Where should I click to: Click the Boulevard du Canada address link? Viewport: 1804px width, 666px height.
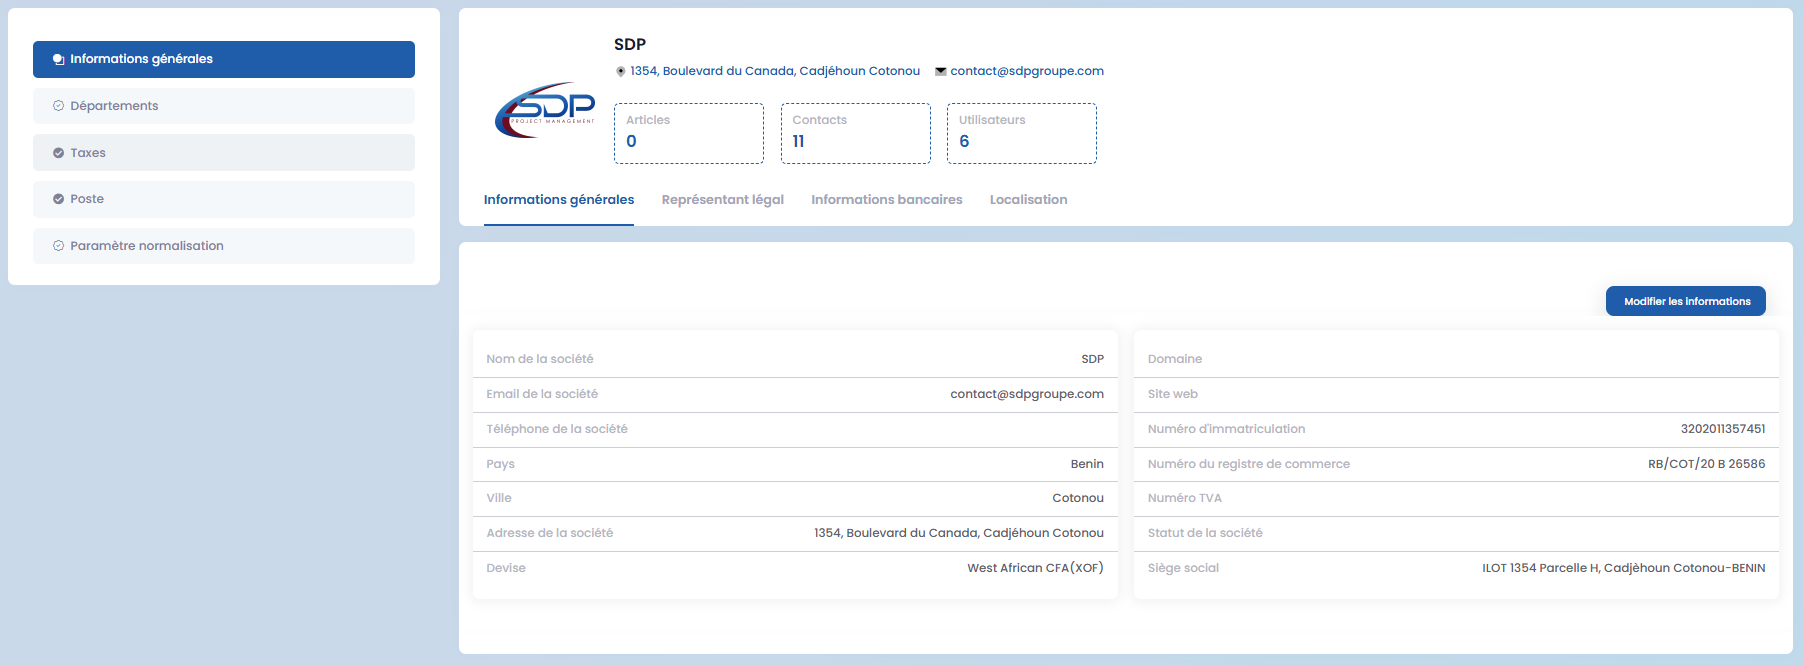pyautogui.click(x=775, y=71)
